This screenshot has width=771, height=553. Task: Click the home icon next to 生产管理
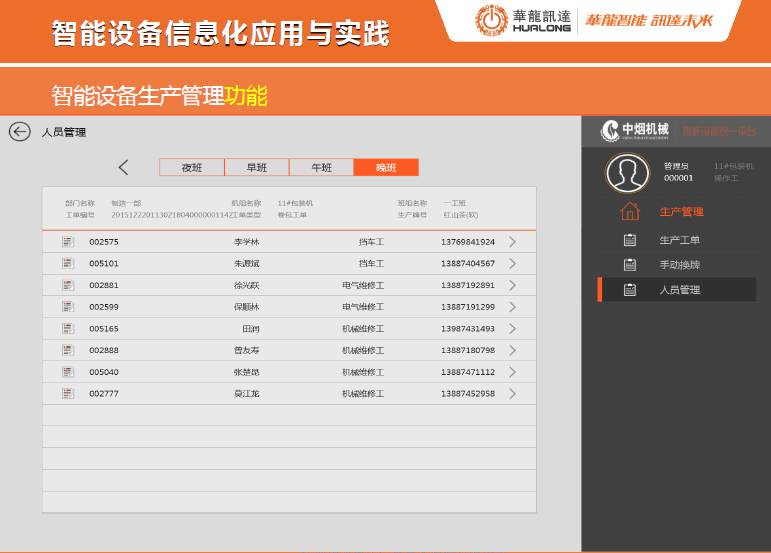(x=629, y=212)
